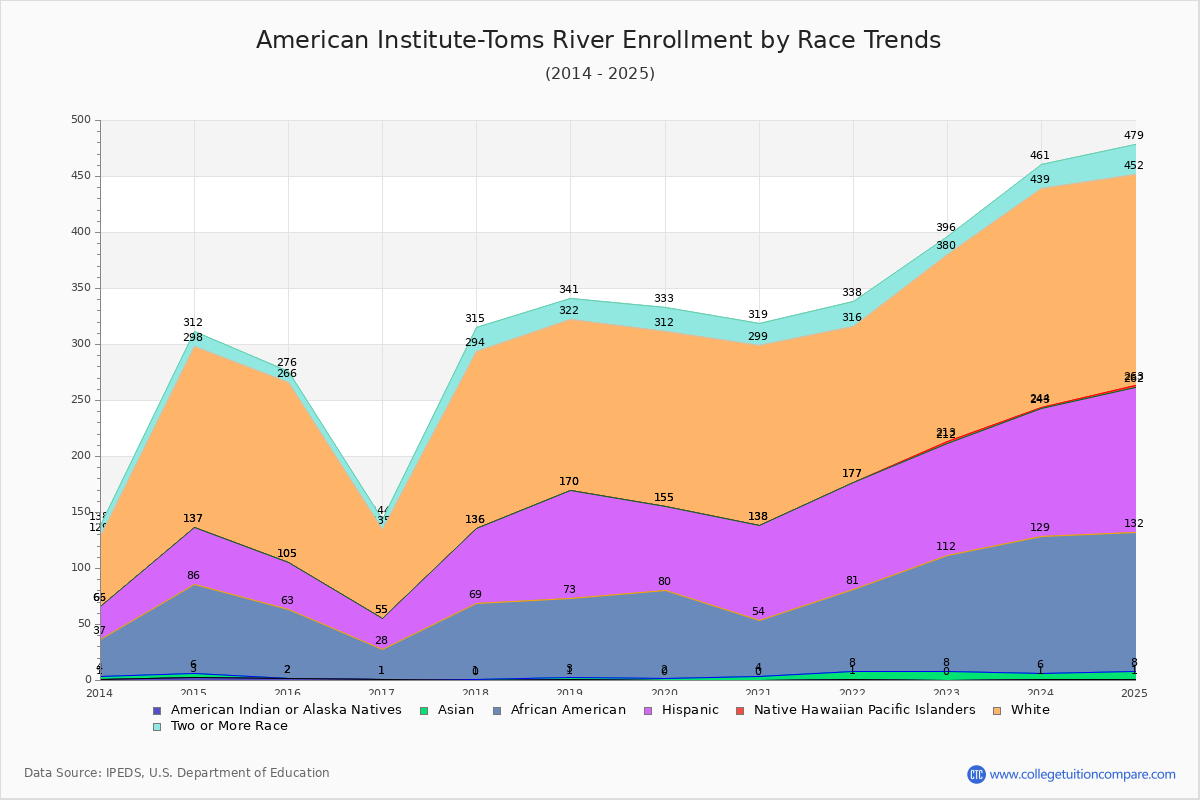Click the 28 data label for 2017
Image resolution: width=1200 pixels, height=800 pixels.
pyautogui.click(x=381, y=641)
